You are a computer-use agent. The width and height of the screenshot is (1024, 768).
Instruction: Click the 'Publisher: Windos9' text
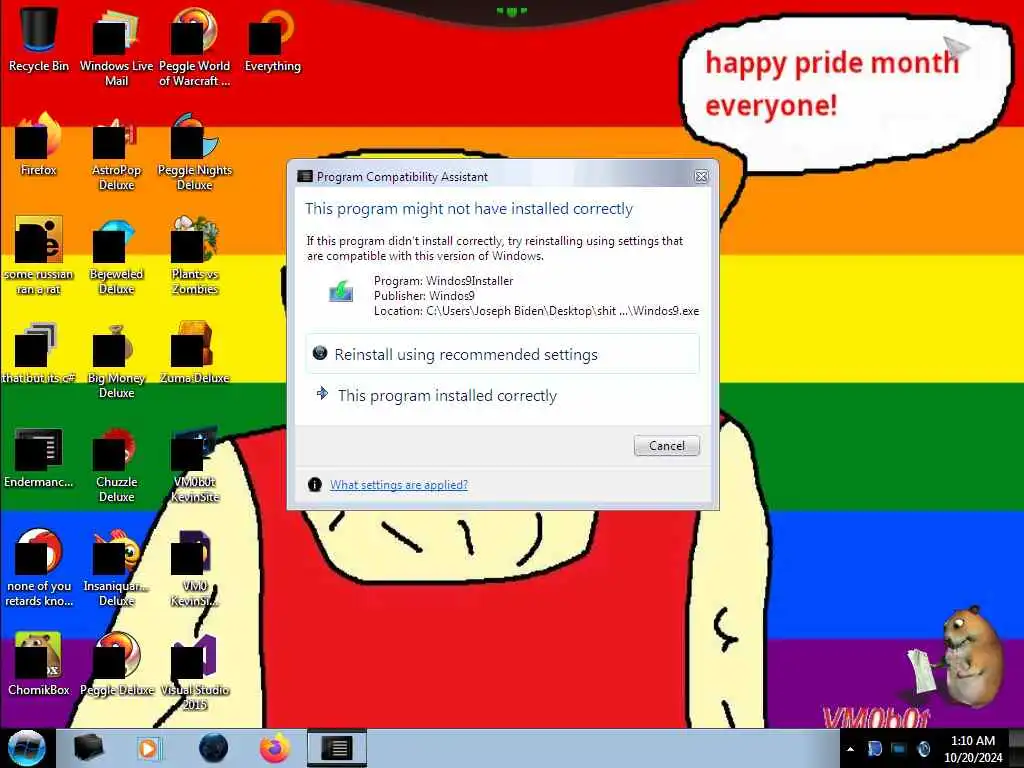point(424,296)
